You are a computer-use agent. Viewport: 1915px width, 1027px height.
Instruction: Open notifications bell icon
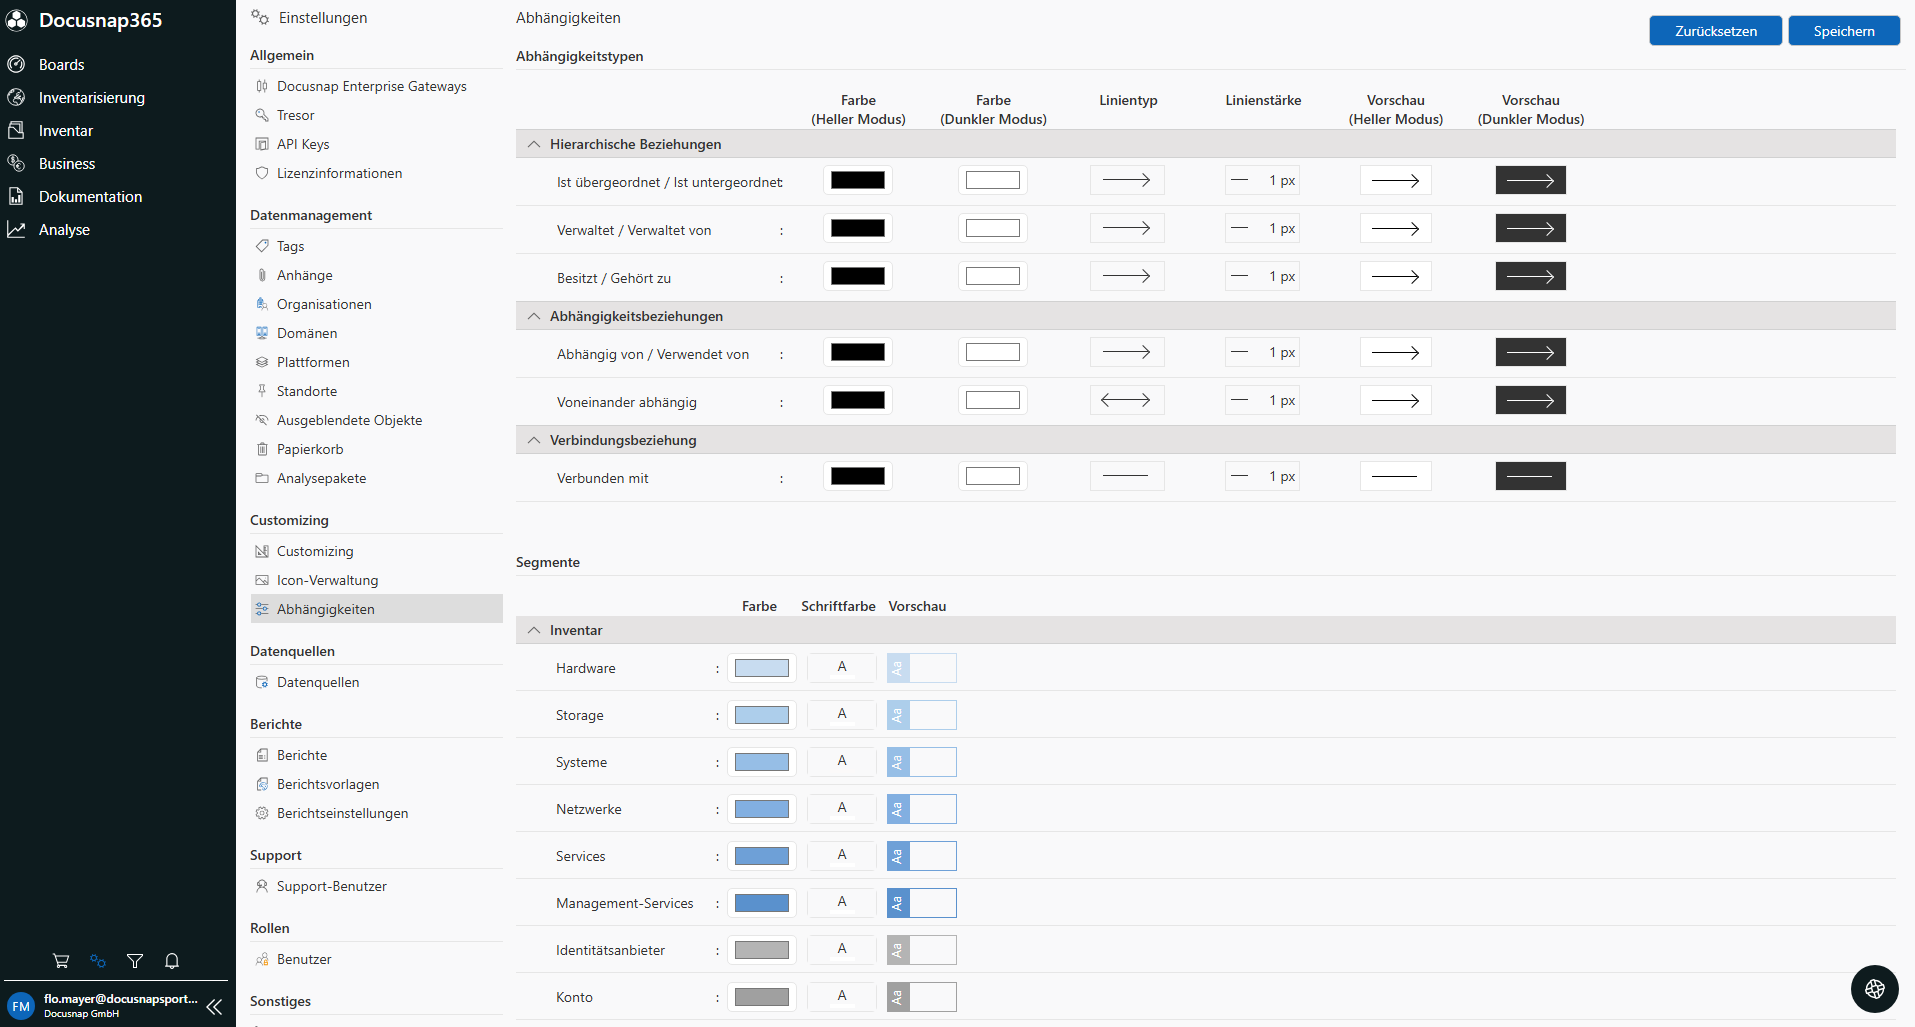(x=172, y=961)
